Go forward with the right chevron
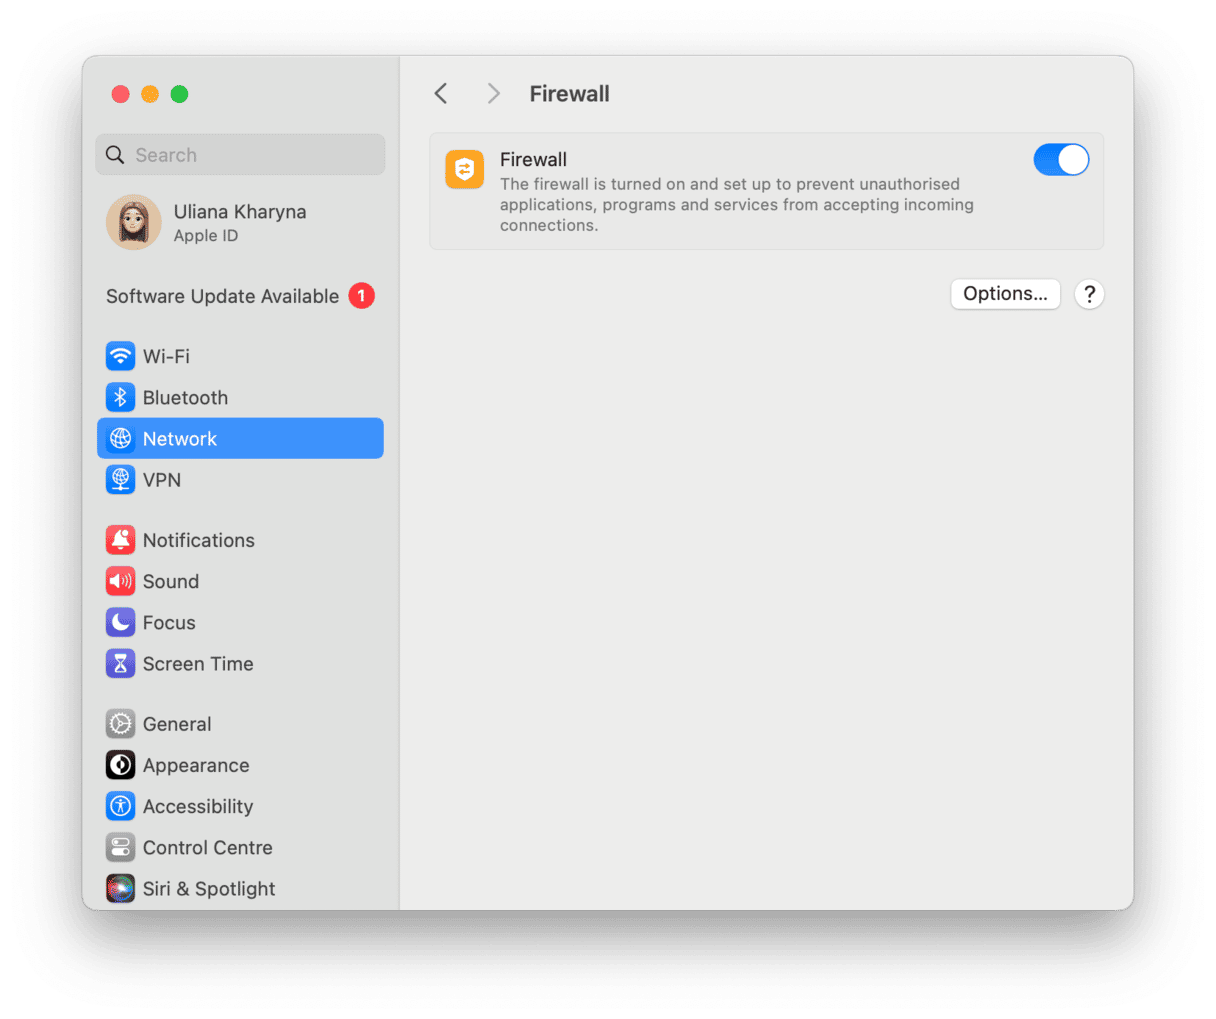The image size is (1216, 1019). (493, 93)
